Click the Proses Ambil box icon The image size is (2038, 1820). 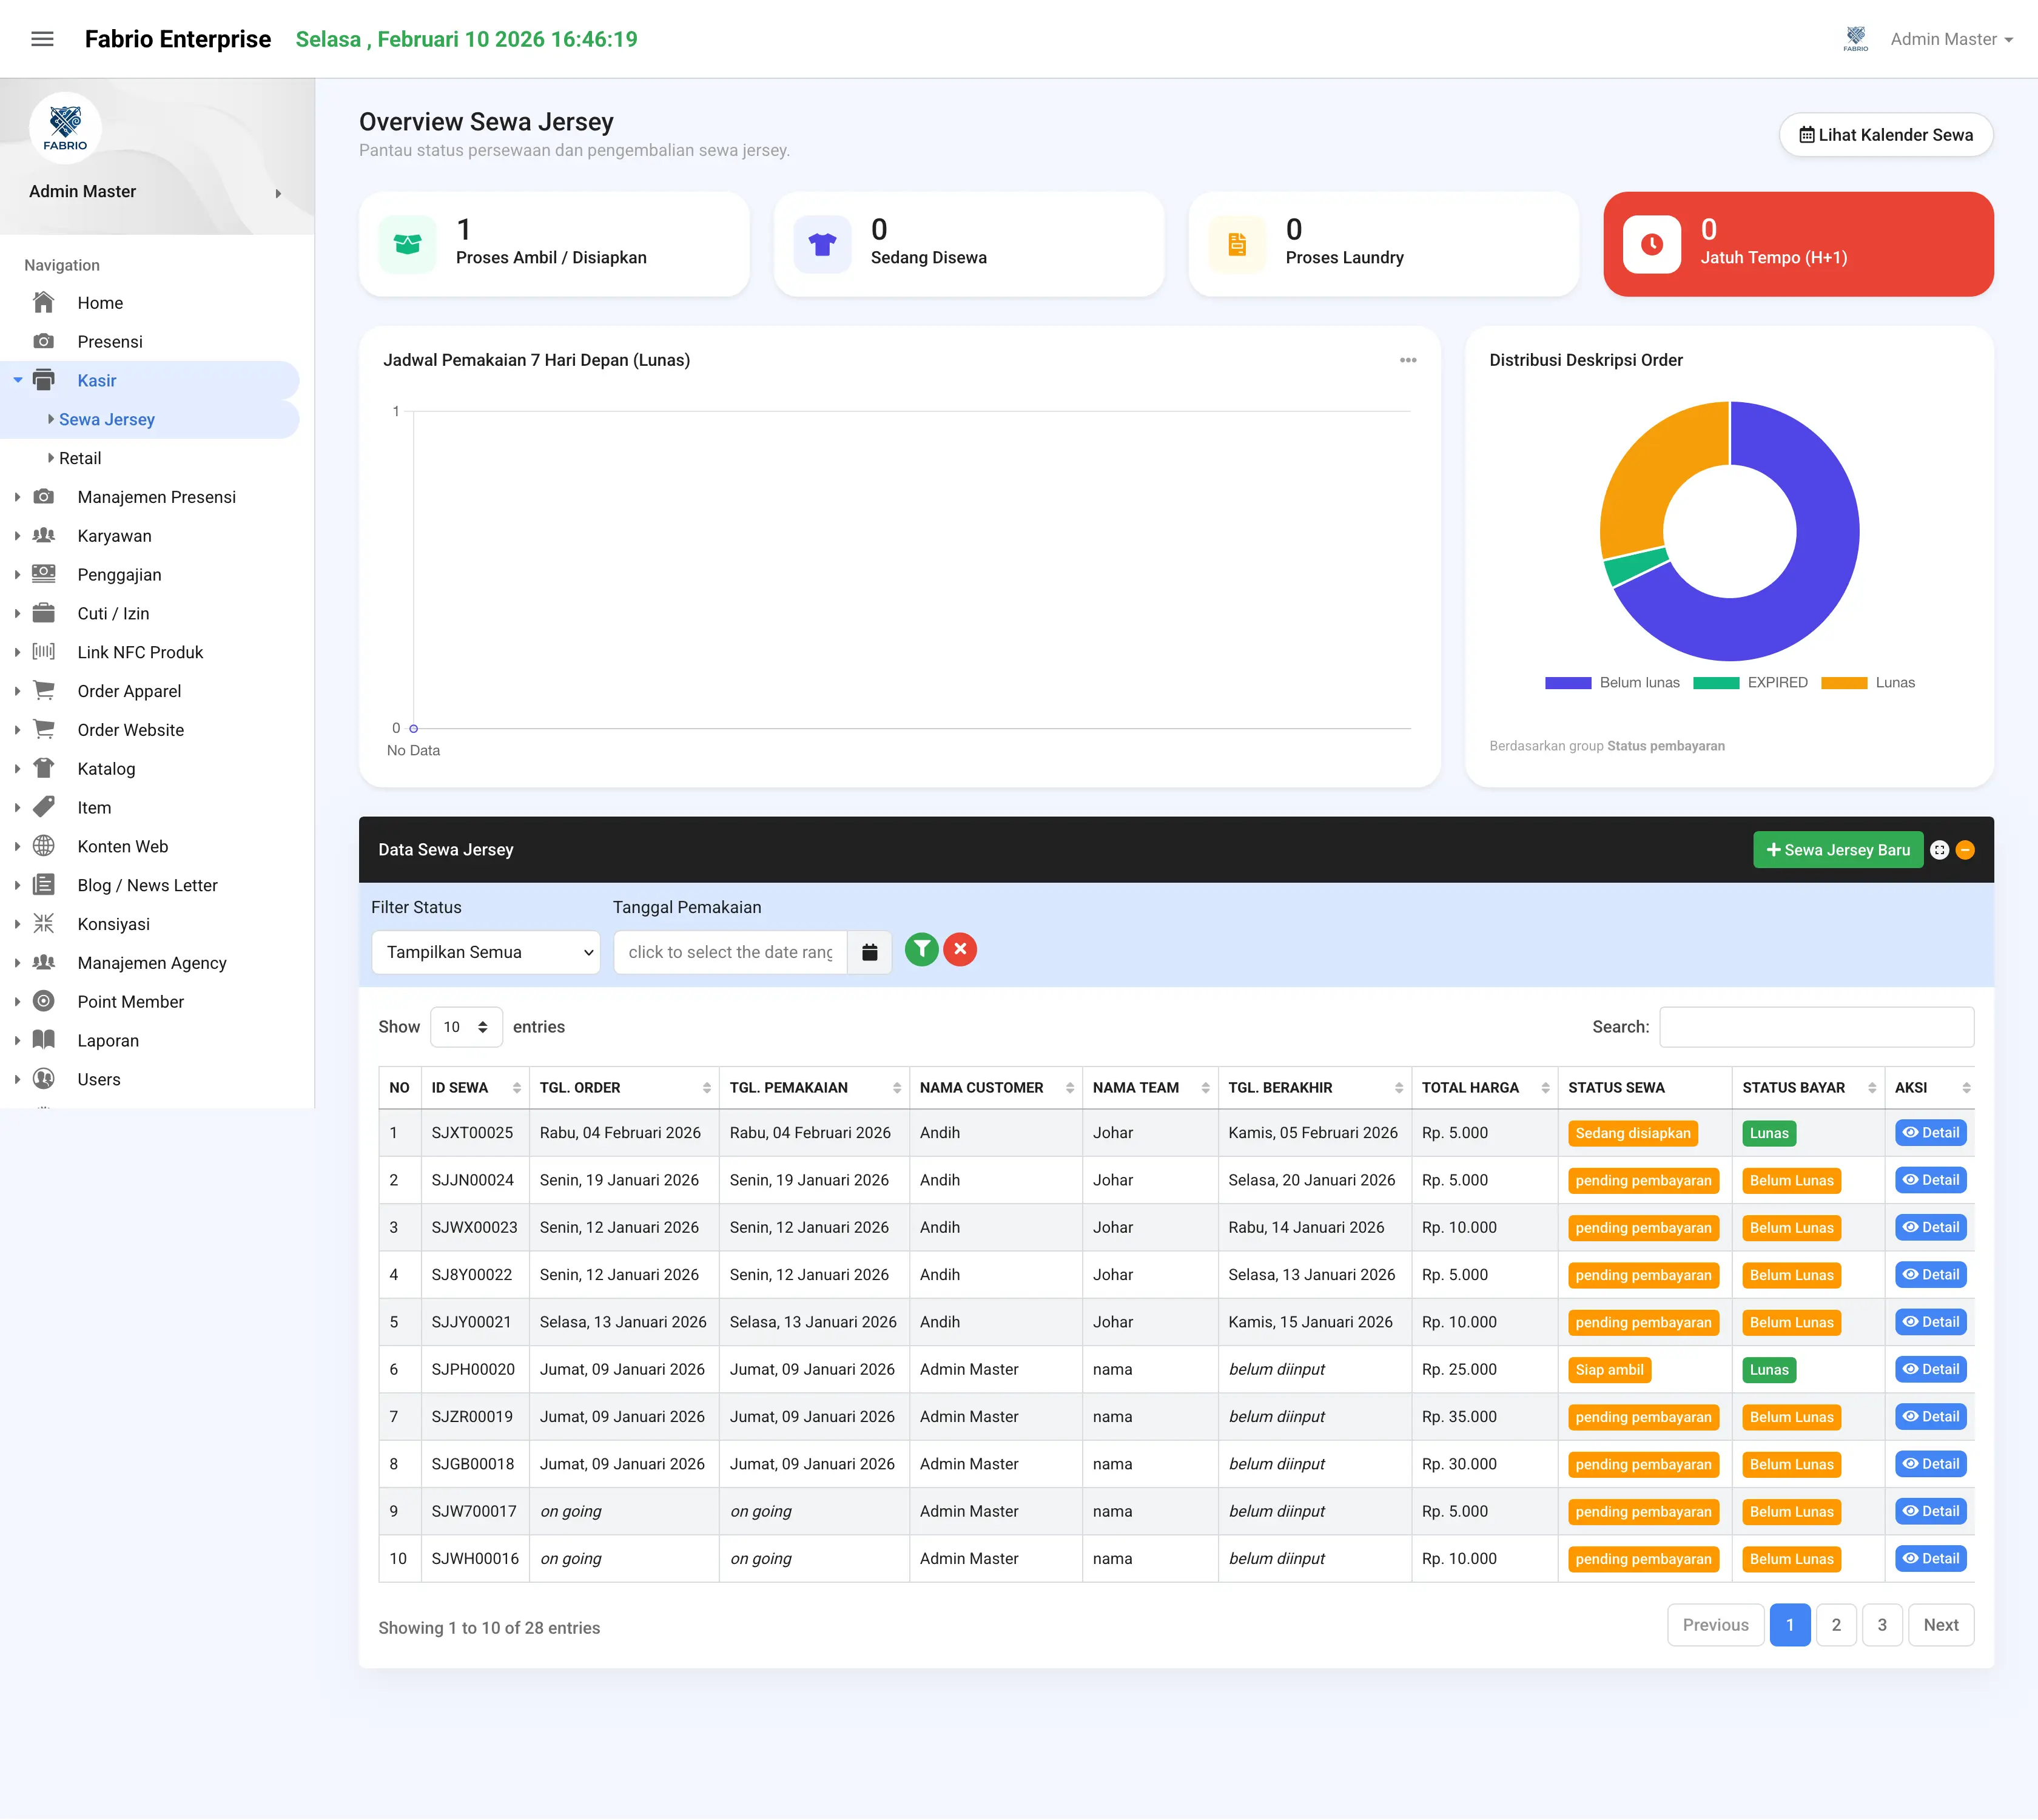pyautogui.click(x=407, y=244)
